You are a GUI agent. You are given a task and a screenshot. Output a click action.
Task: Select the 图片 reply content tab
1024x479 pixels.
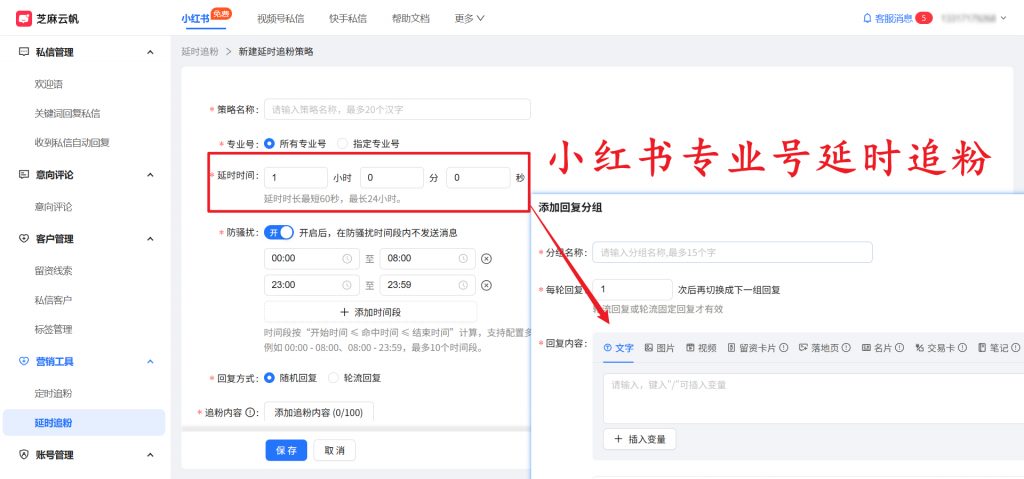point(660,348)
